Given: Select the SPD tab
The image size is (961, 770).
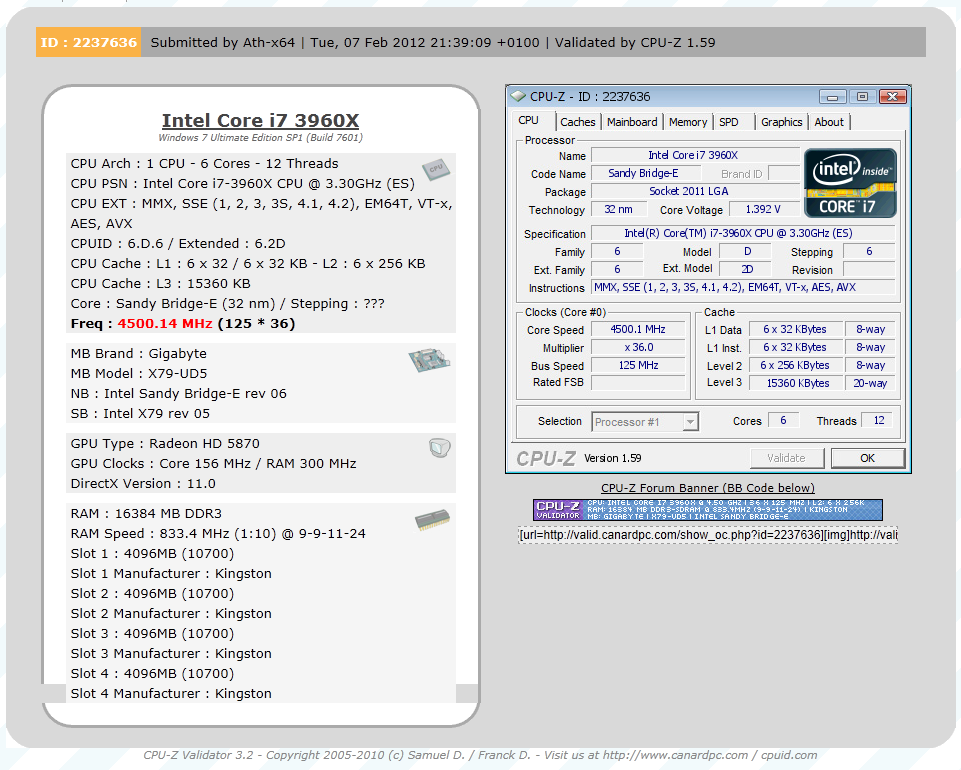Looking at the screenshot, I should (x=729, y=122).
